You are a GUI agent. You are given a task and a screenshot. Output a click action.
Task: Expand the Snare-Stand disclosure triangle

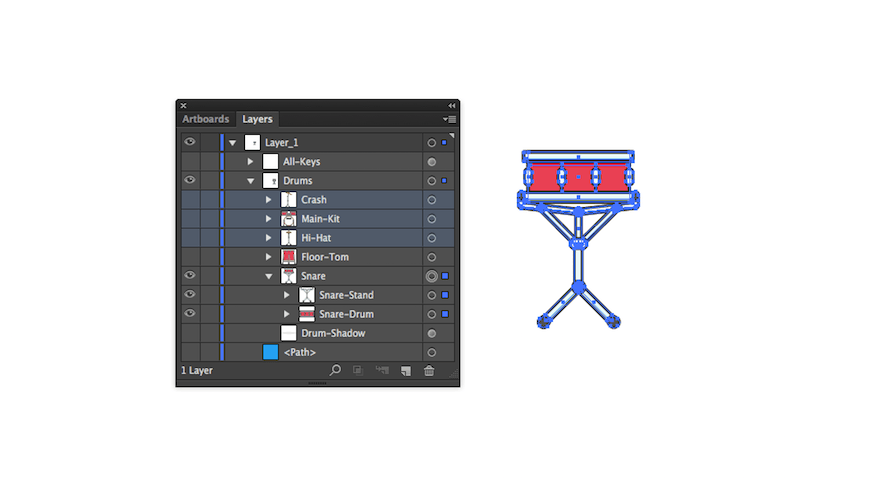[287, 295]
